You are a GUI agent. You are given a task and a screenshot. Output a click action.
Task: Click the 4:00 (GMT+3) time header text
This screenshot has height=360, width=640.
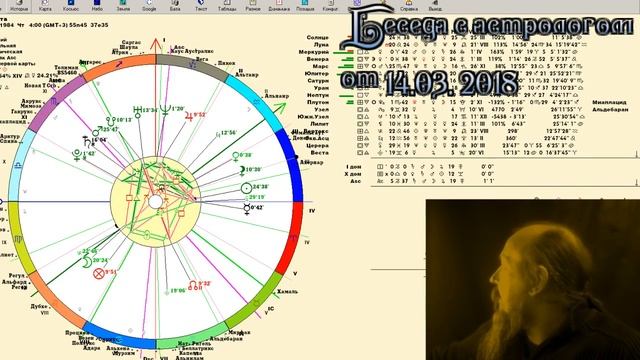click(x=49, y=25)
